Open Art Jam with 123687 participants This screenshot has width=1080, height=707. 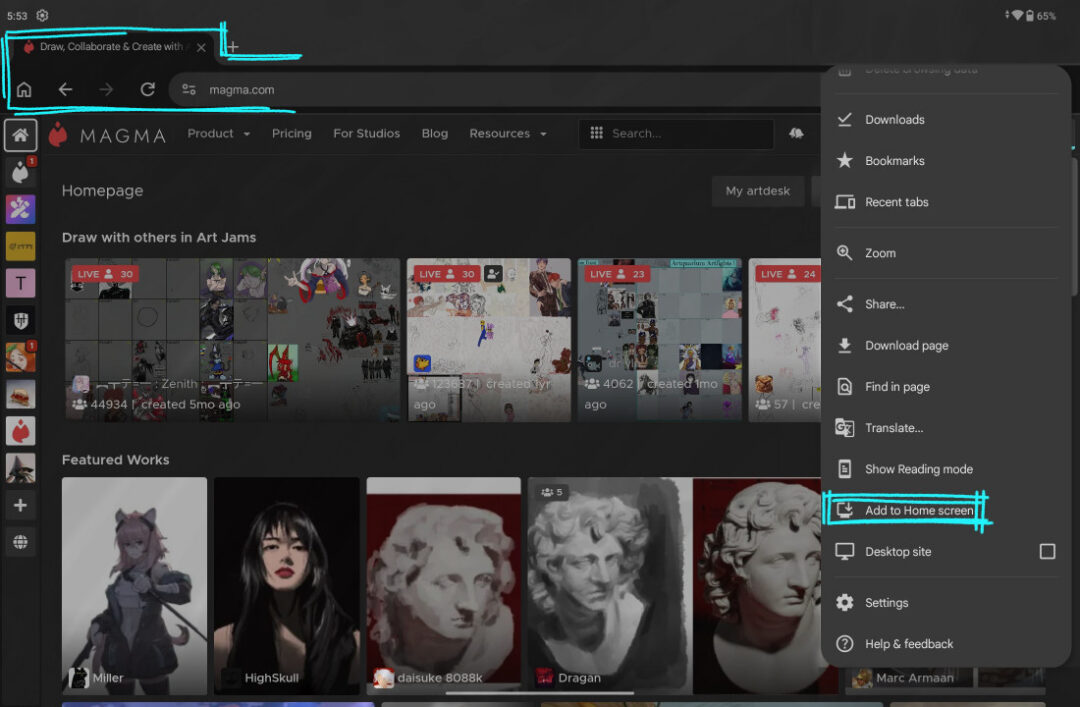click(x=488, y=340)
